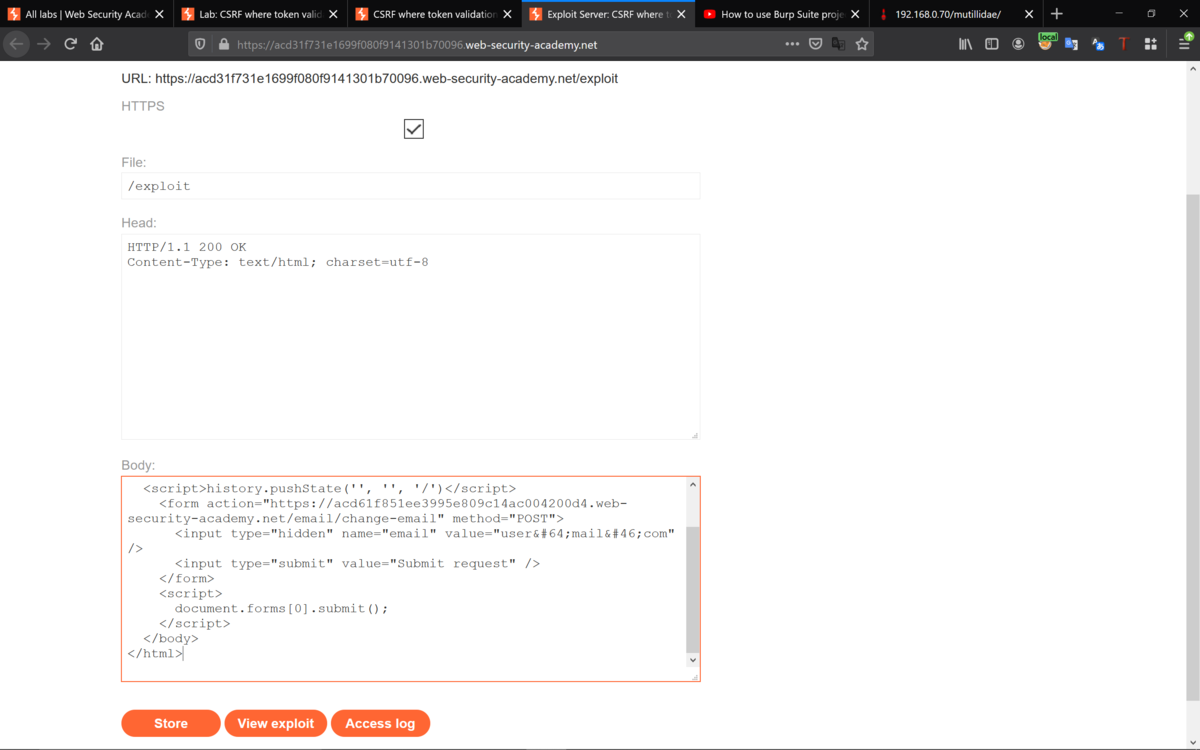
Task: Click the View exploit button
Action: tap(276, 723)
